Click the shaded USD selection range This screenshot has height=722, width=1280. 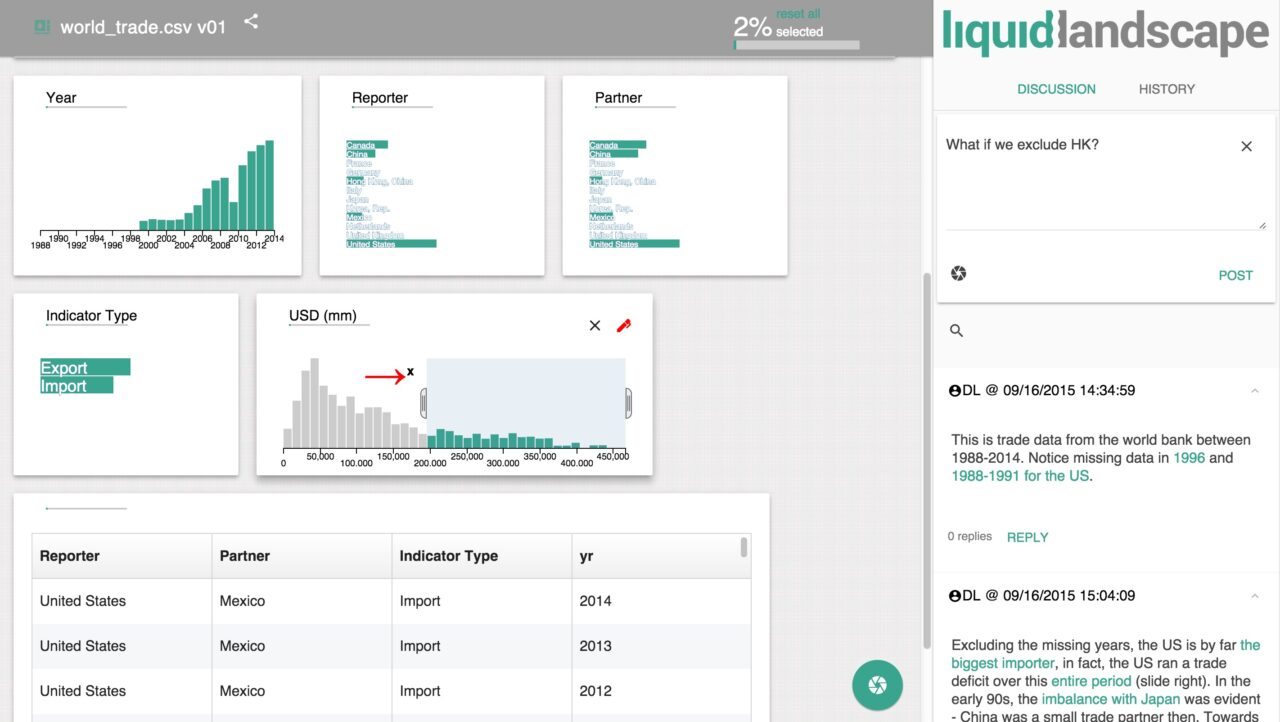[526, 403]
